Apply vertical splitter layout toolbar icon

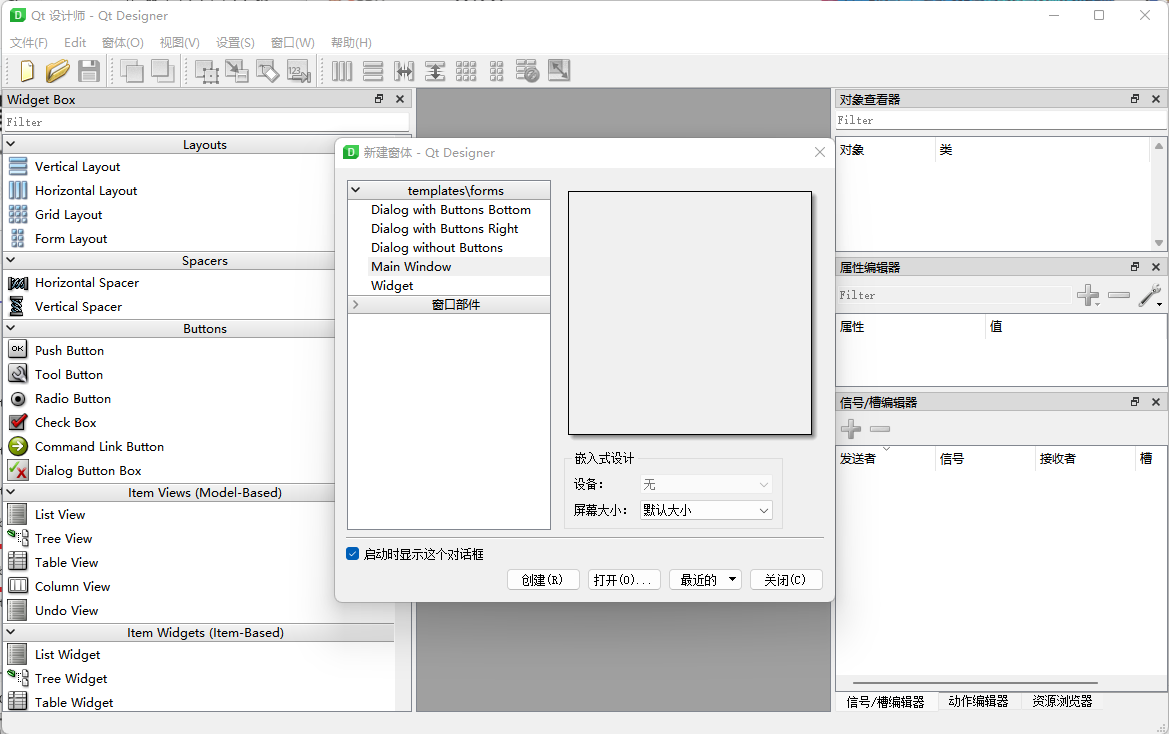pos(435,71)
